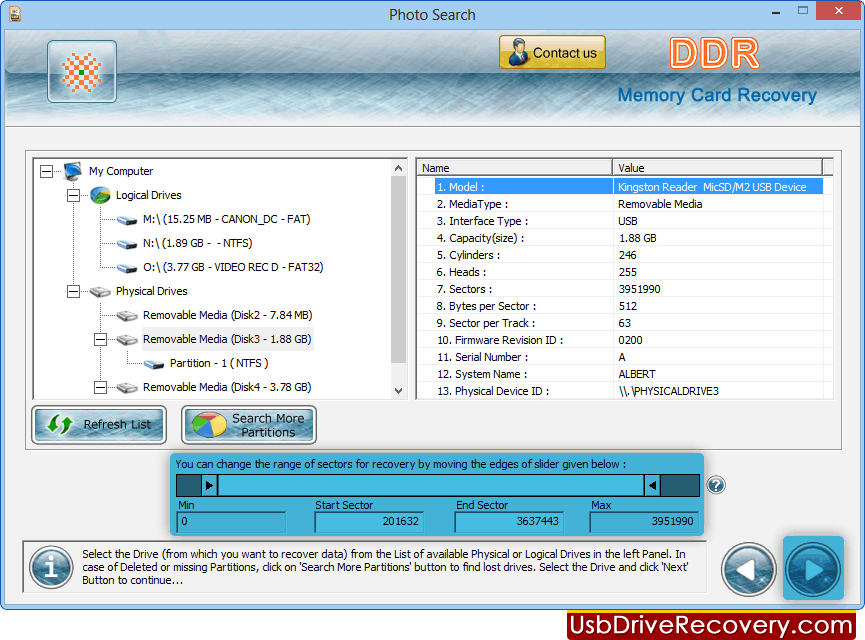This screenshot has width=865, height=640.
Task: Go back with the left arrow button
Action: [749, 570]
